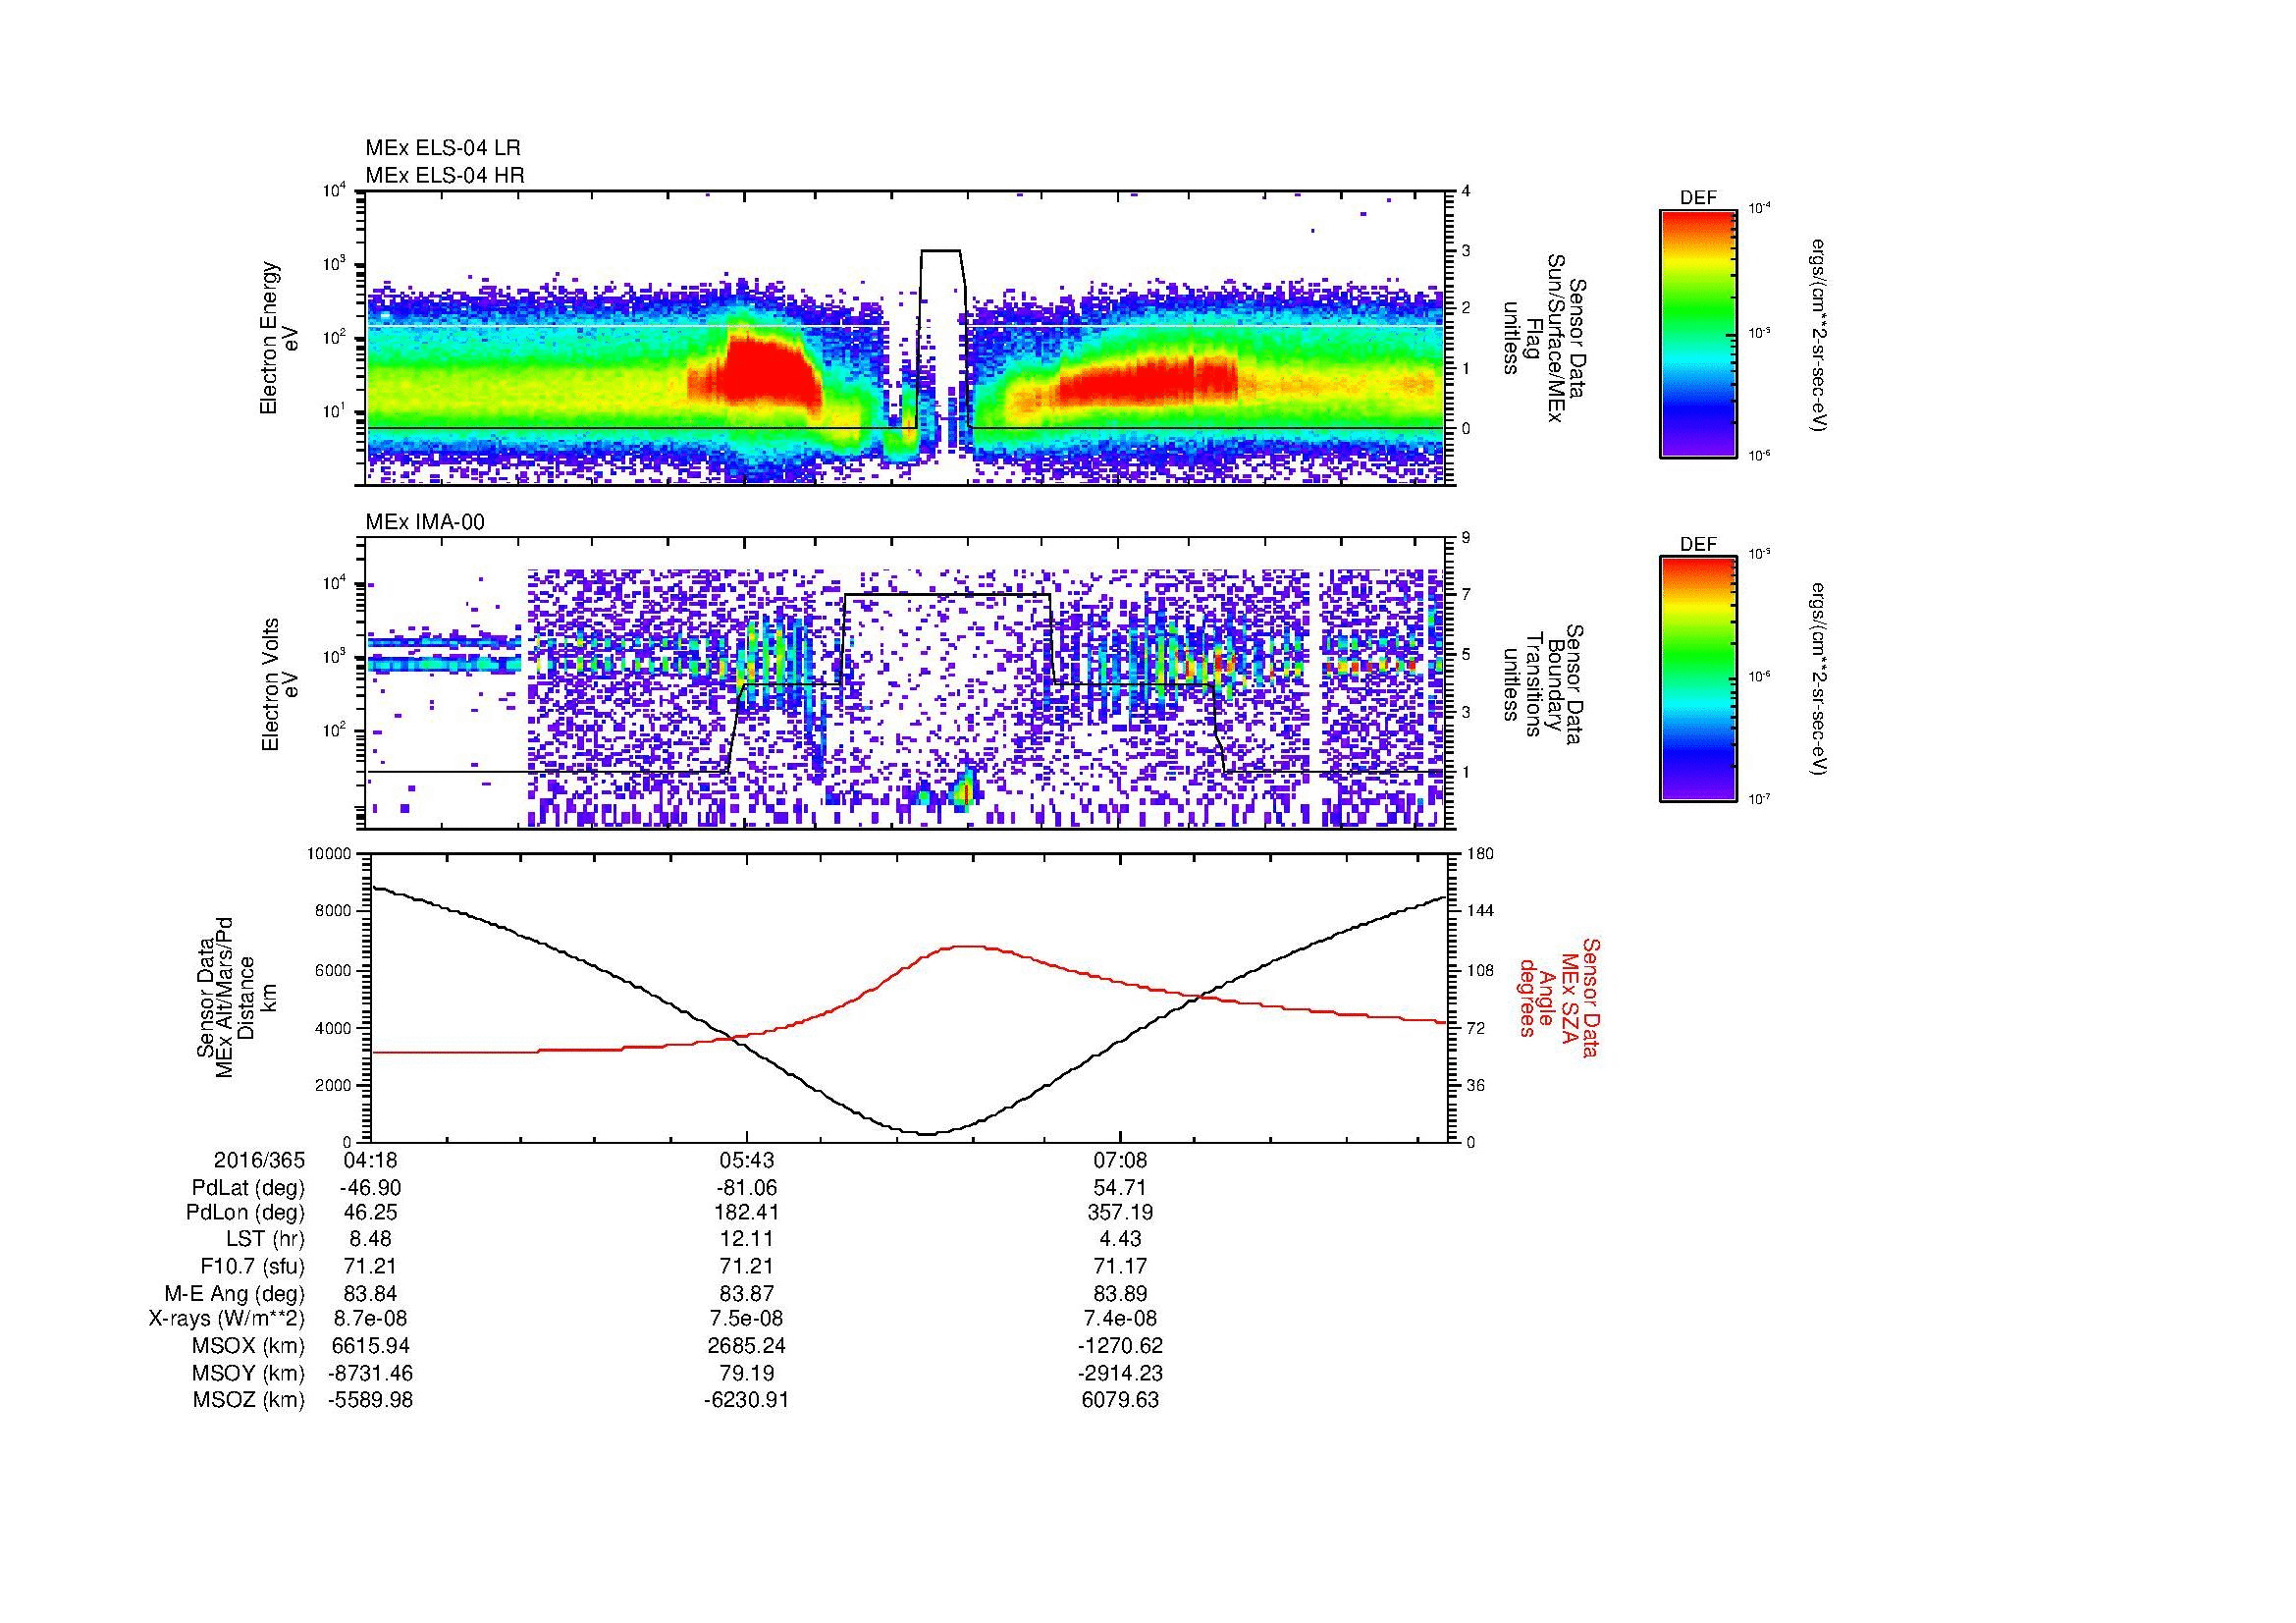This screenshot has width=2296, height=1623.
Task: Click the 'X-rays (W/m**2)' row label
Action: pos(227,1319)
